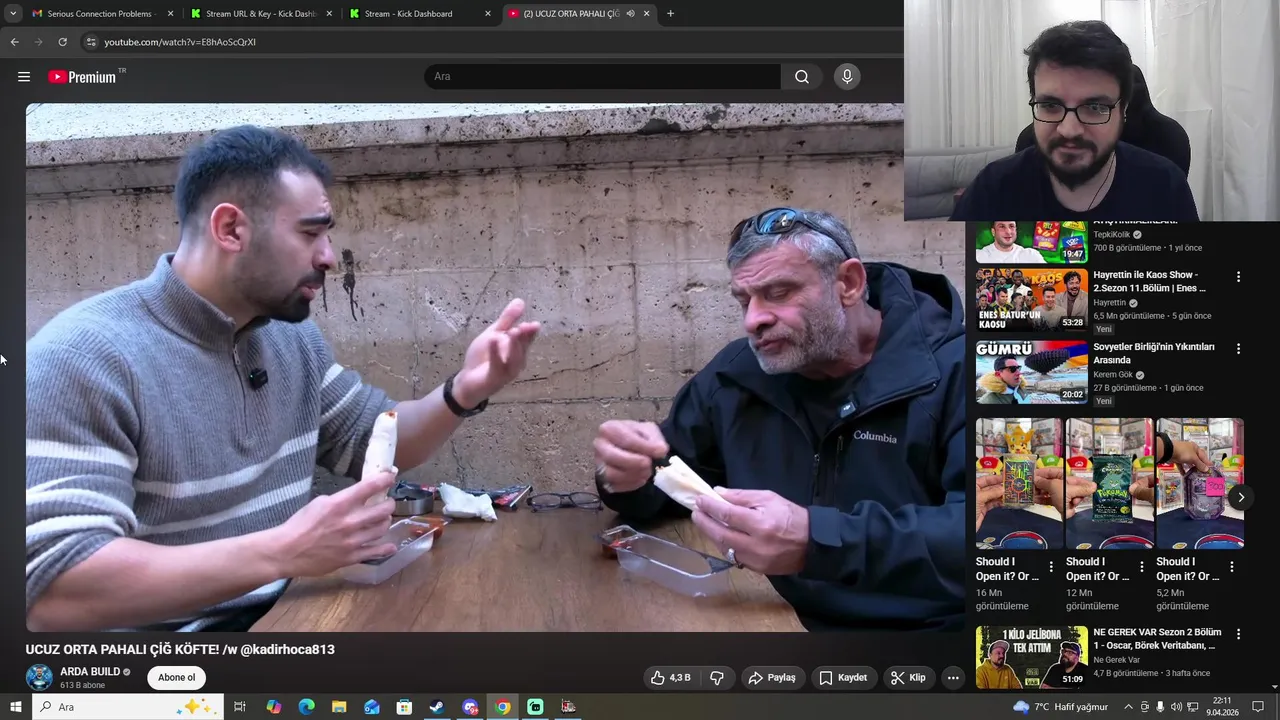The height and width of the screenshot is (720, 1280).
Task: Launch Copilot from the taskbar
Action: 273,707
